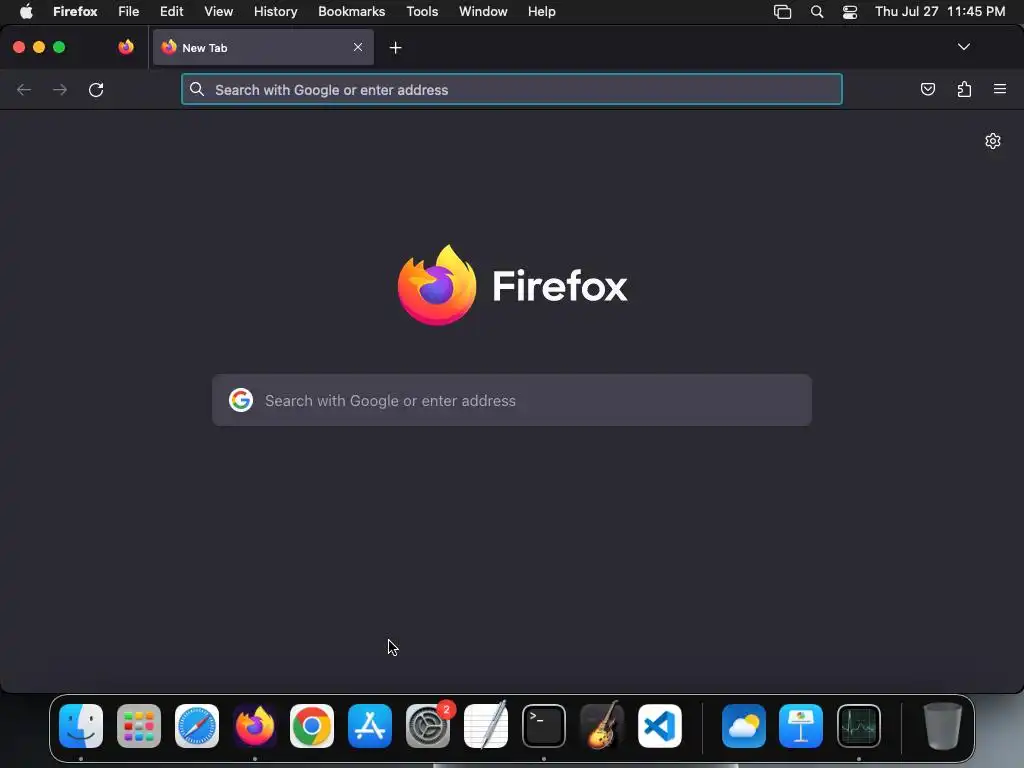Viewport: 1024px width, 768px height.
Task: Click the Firefox icon in the Dock
Action: point(255,726)
